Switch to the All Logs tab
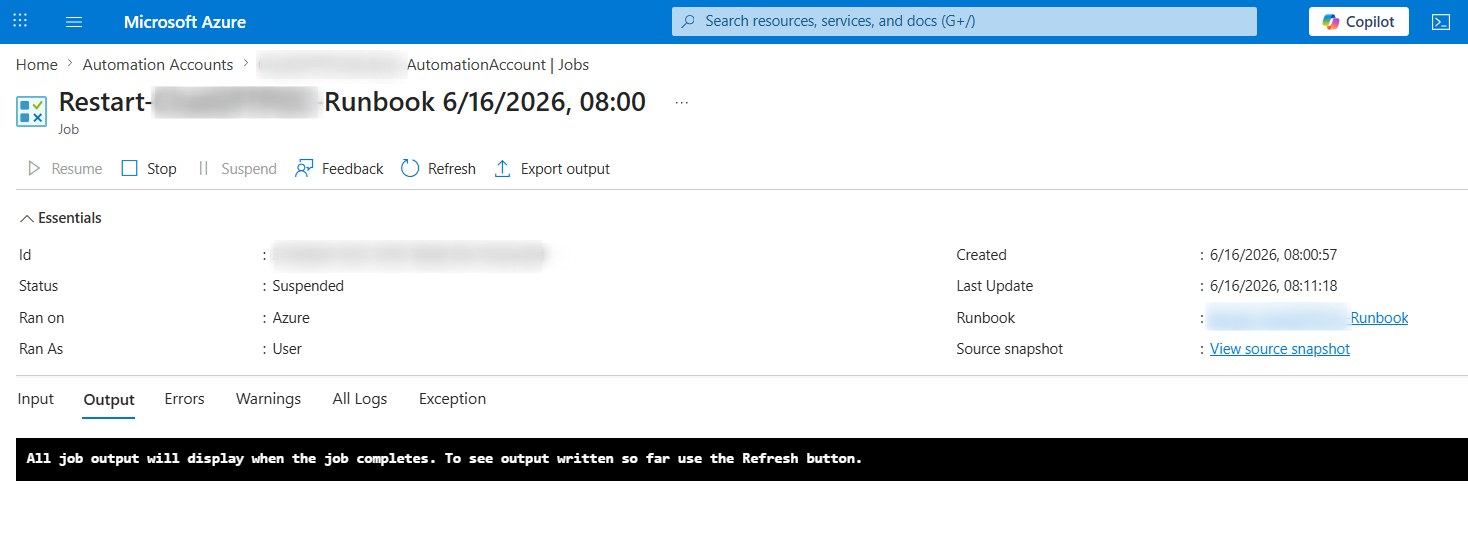The width and height of the screenshot is (1468, 551). [360, 399]
